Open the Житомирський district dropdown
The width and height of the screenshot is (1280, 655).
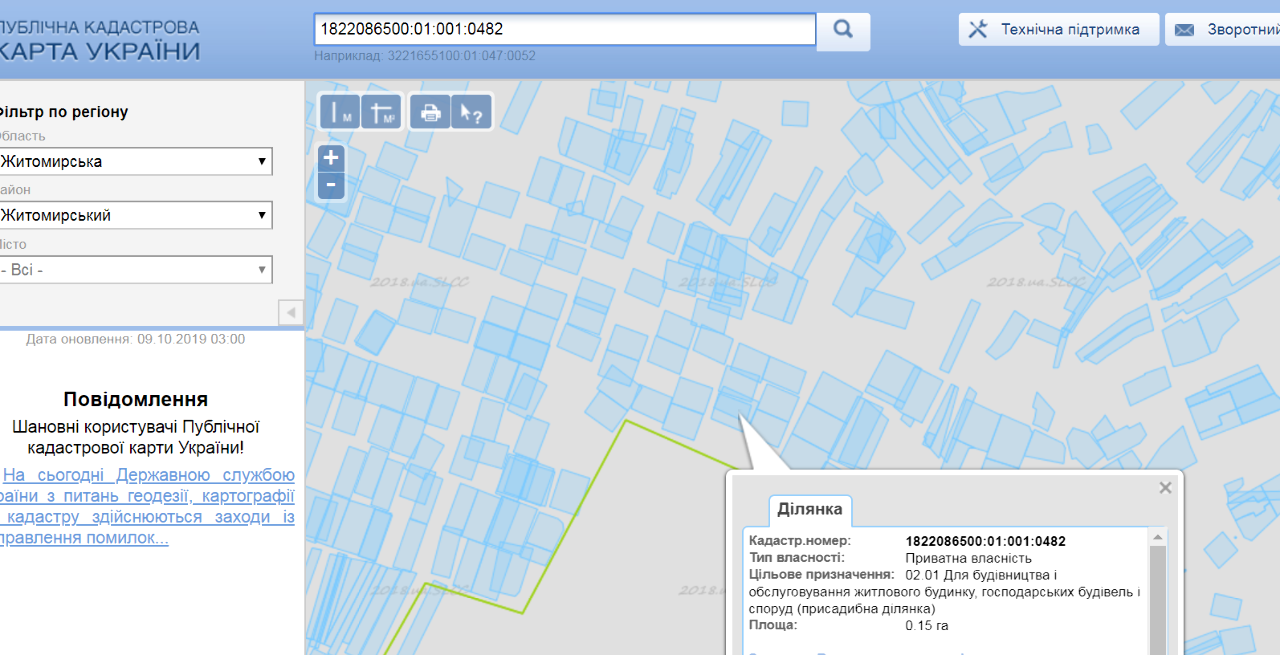[x=134, y=215]
